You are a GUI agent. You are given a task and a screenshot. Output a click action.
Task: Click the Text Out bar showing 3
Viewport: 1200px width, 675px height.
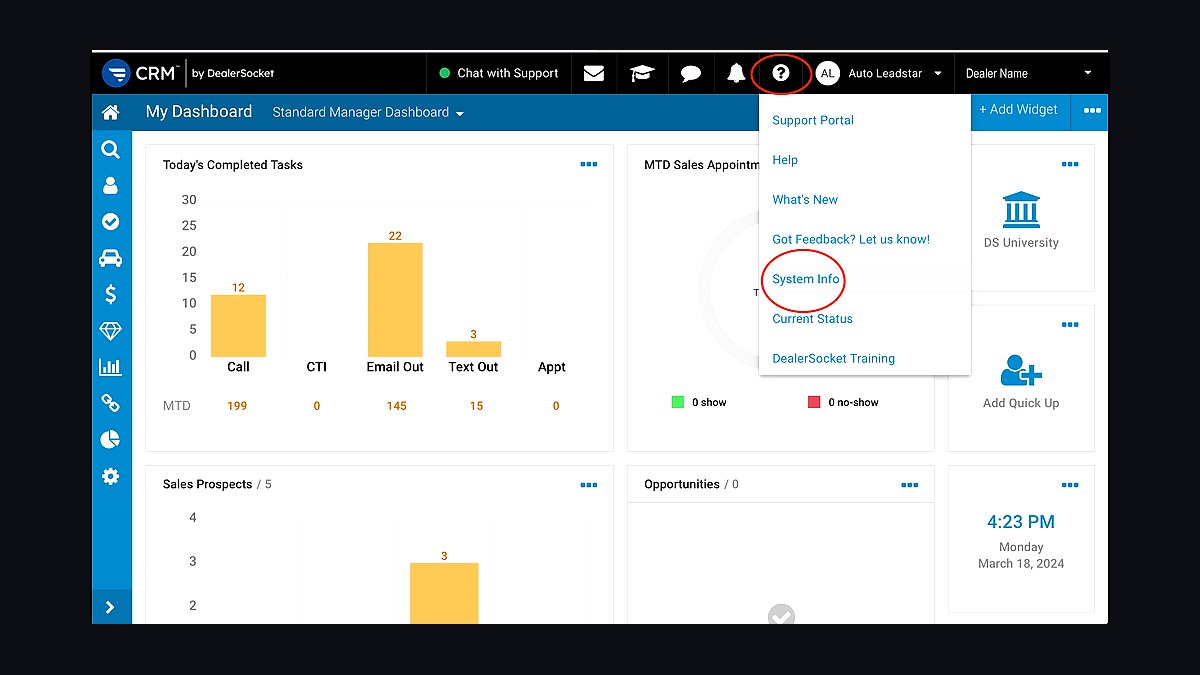click(473, 349)
